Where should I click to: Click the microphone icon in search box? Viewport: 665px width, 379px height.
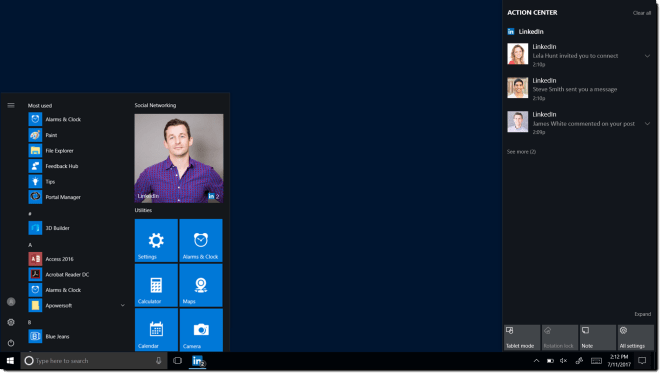pos(159,362)
